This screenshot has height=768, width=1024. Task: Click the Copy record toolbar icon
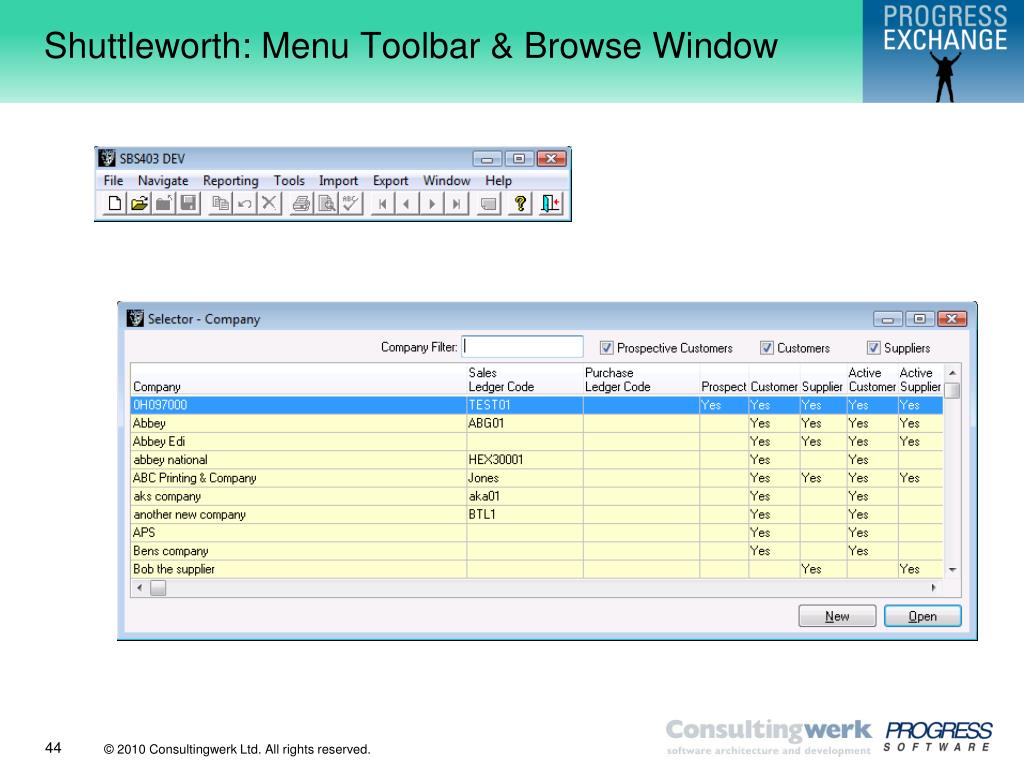(x=221, y=204)
